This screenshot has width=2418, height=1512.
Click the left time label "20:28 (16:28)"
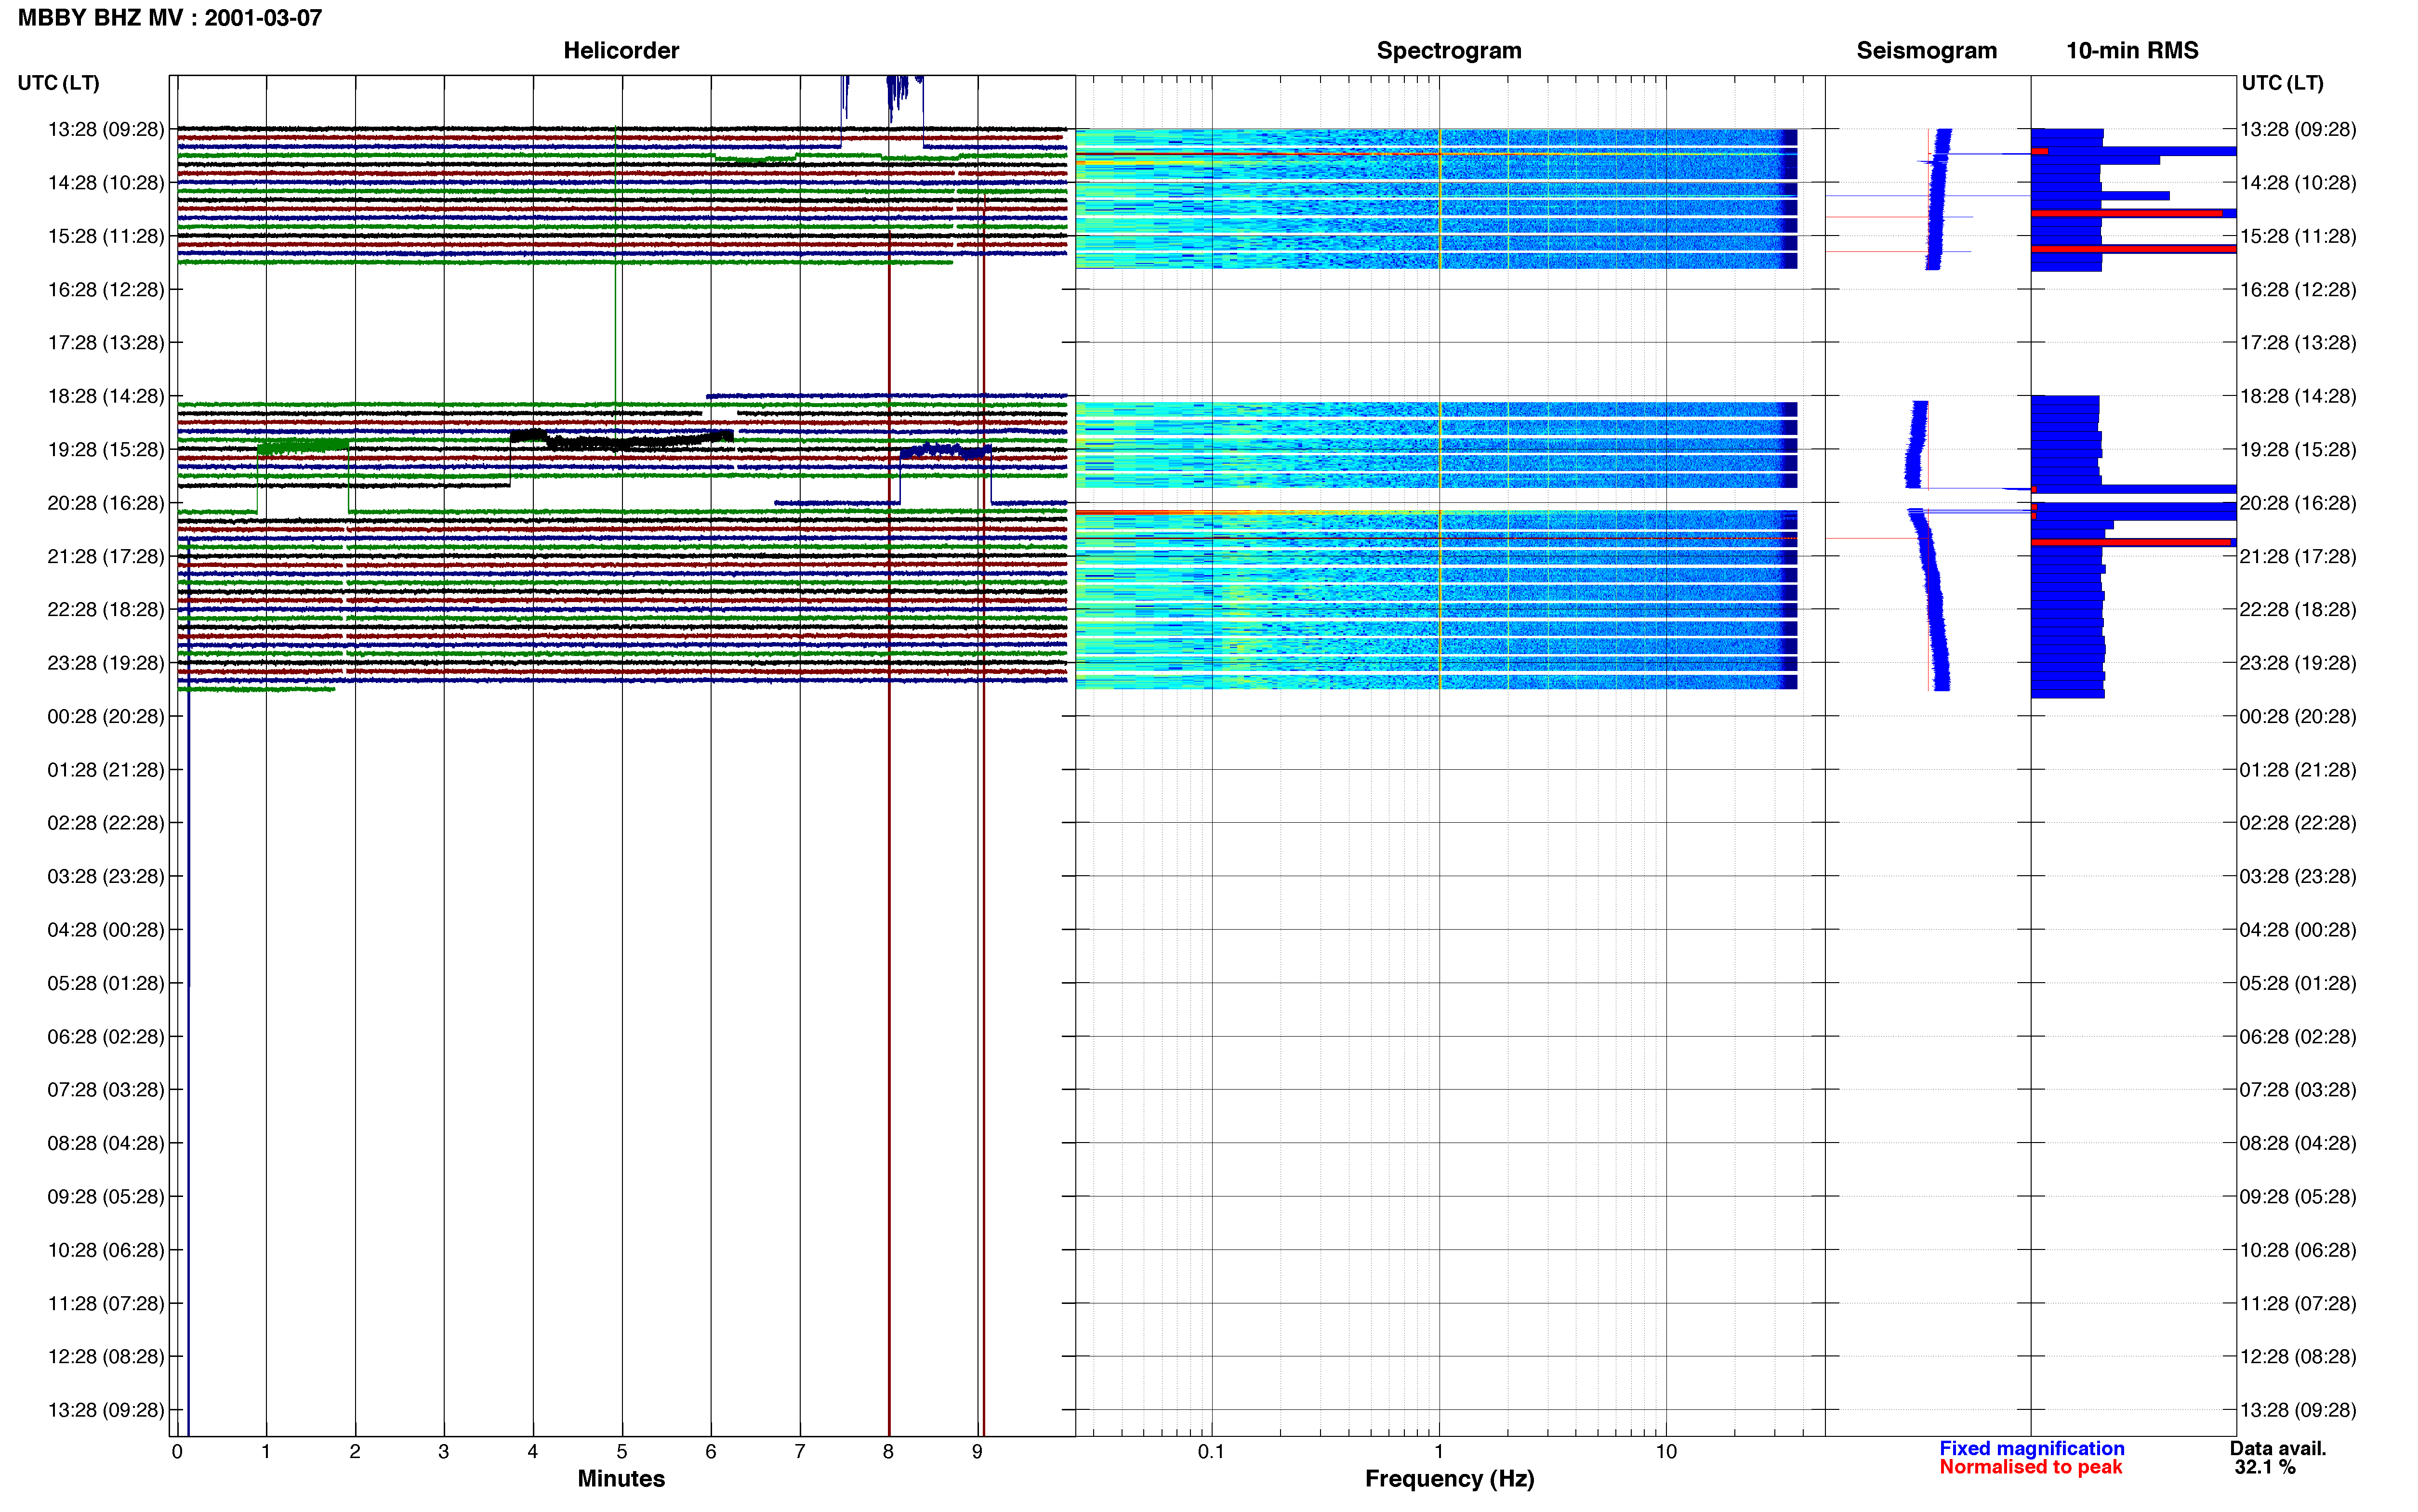(106, 503)
